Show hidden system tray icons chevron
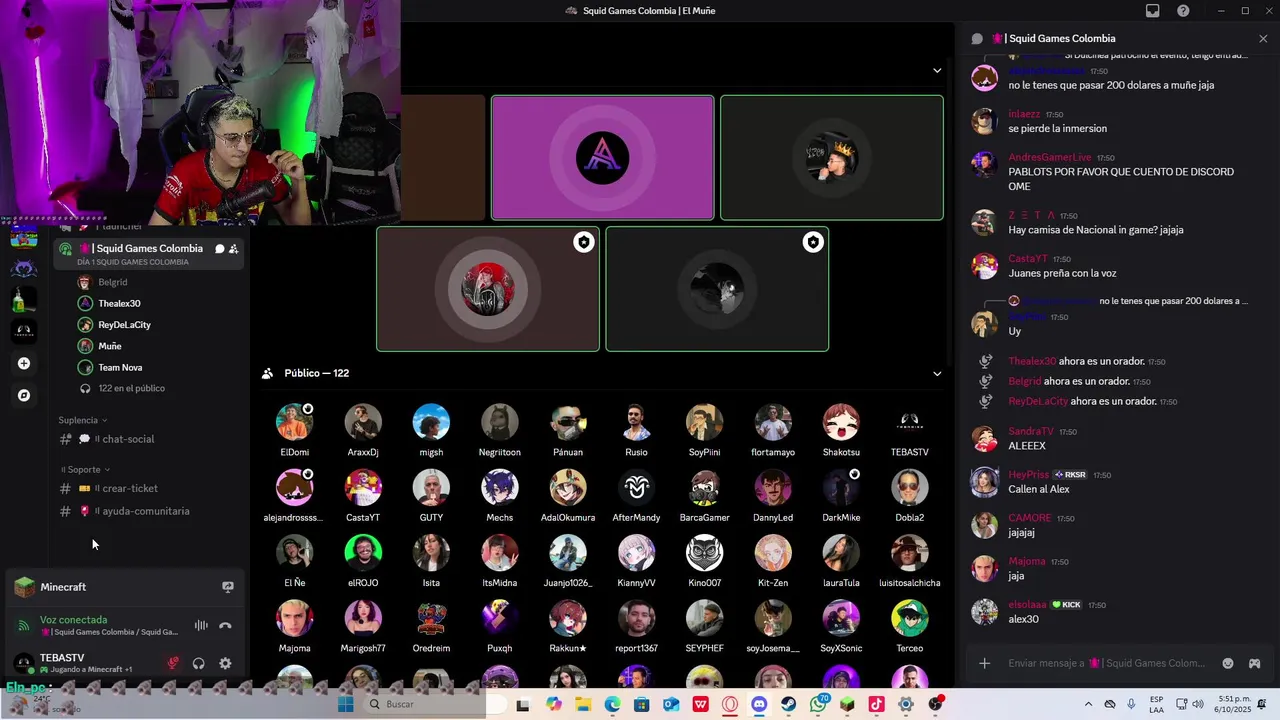The image size is (1280, 720). click(1088, 704)
